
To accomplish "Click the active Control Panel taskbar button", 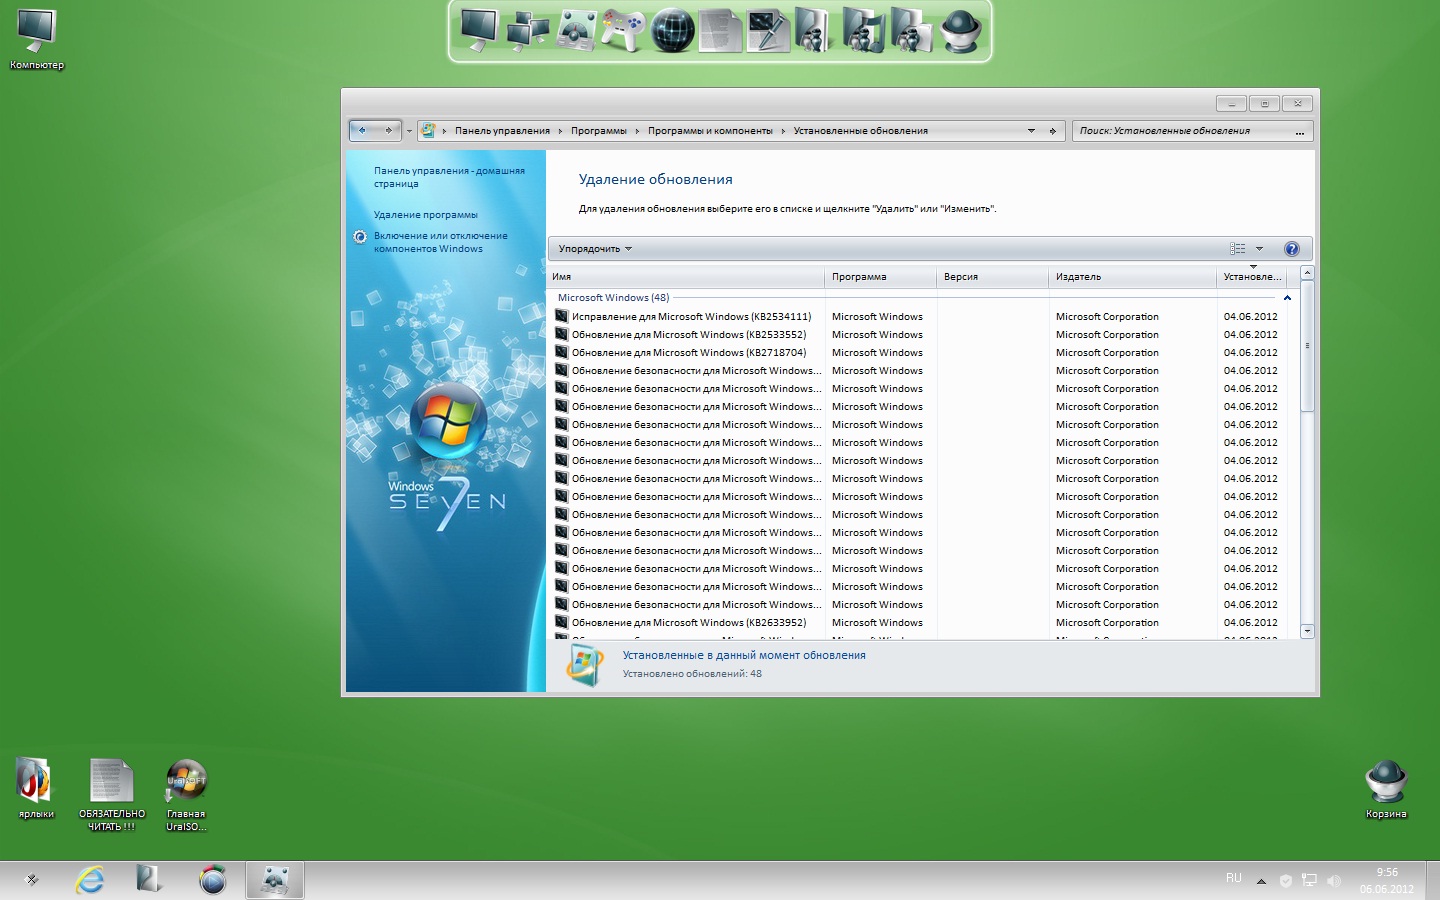I will point(275,880).
